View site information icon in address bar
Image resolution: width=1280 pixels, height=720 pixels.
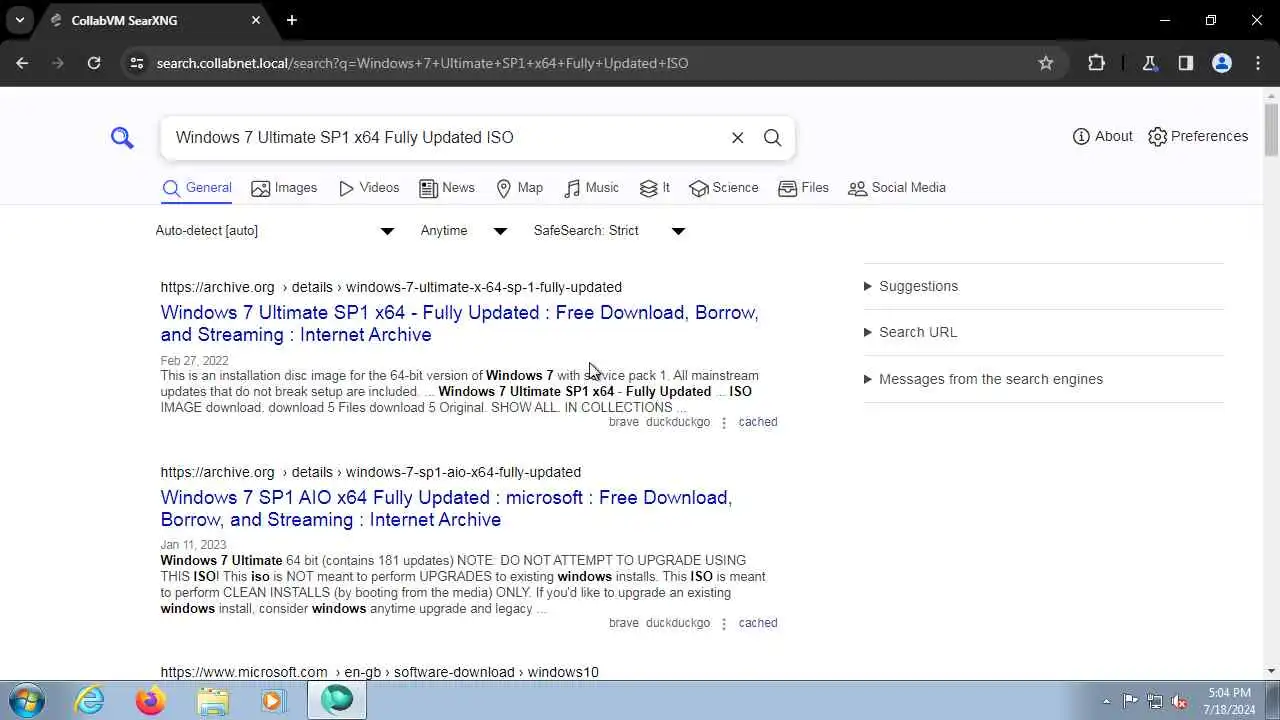point(137,63)
